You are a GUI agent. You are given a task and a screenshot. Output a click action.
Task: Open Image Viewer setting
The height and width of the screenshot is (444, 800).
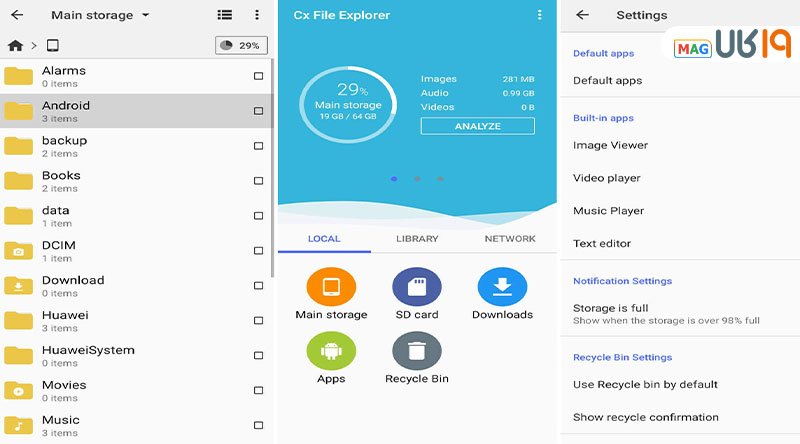coord(680,145)
